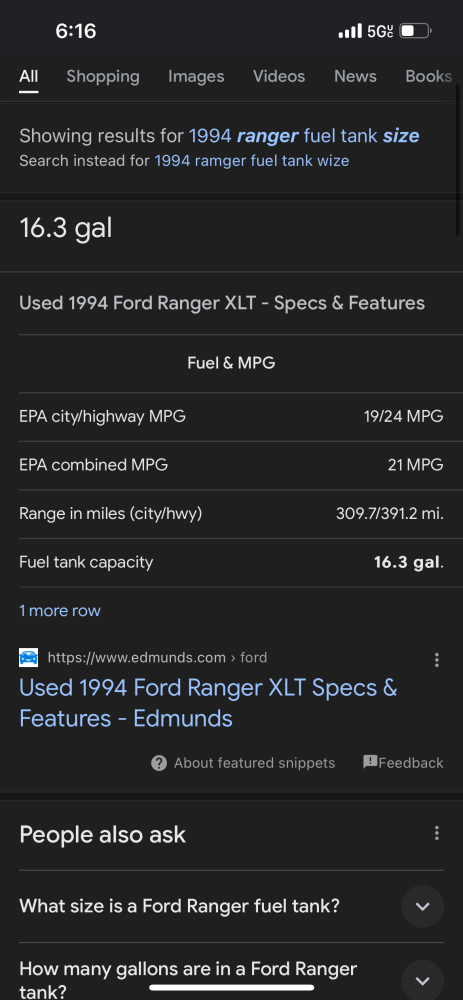Switch to the Shopping tab
This screenshot has width=463, height=1000.
click(x=103, y=77)
